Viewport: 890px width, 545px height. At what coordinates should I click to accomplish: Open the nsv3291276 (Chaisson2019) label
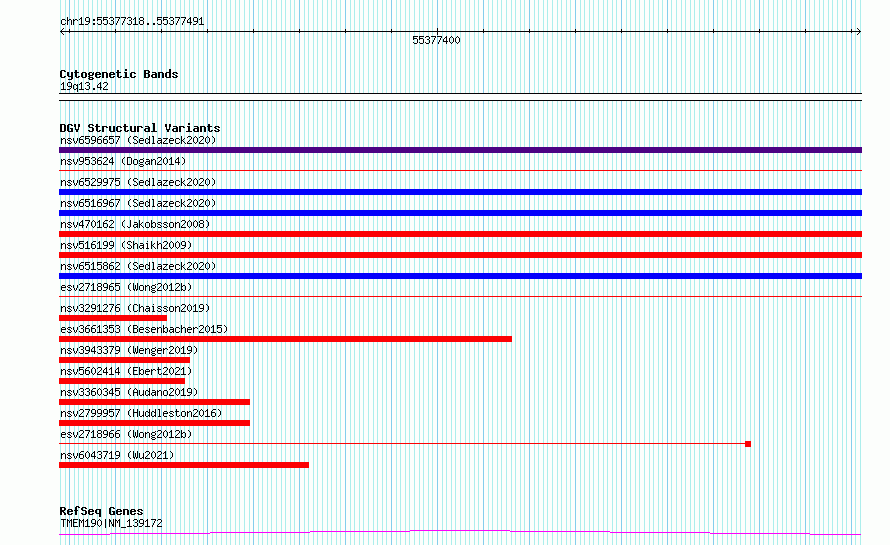coord(135,308)
